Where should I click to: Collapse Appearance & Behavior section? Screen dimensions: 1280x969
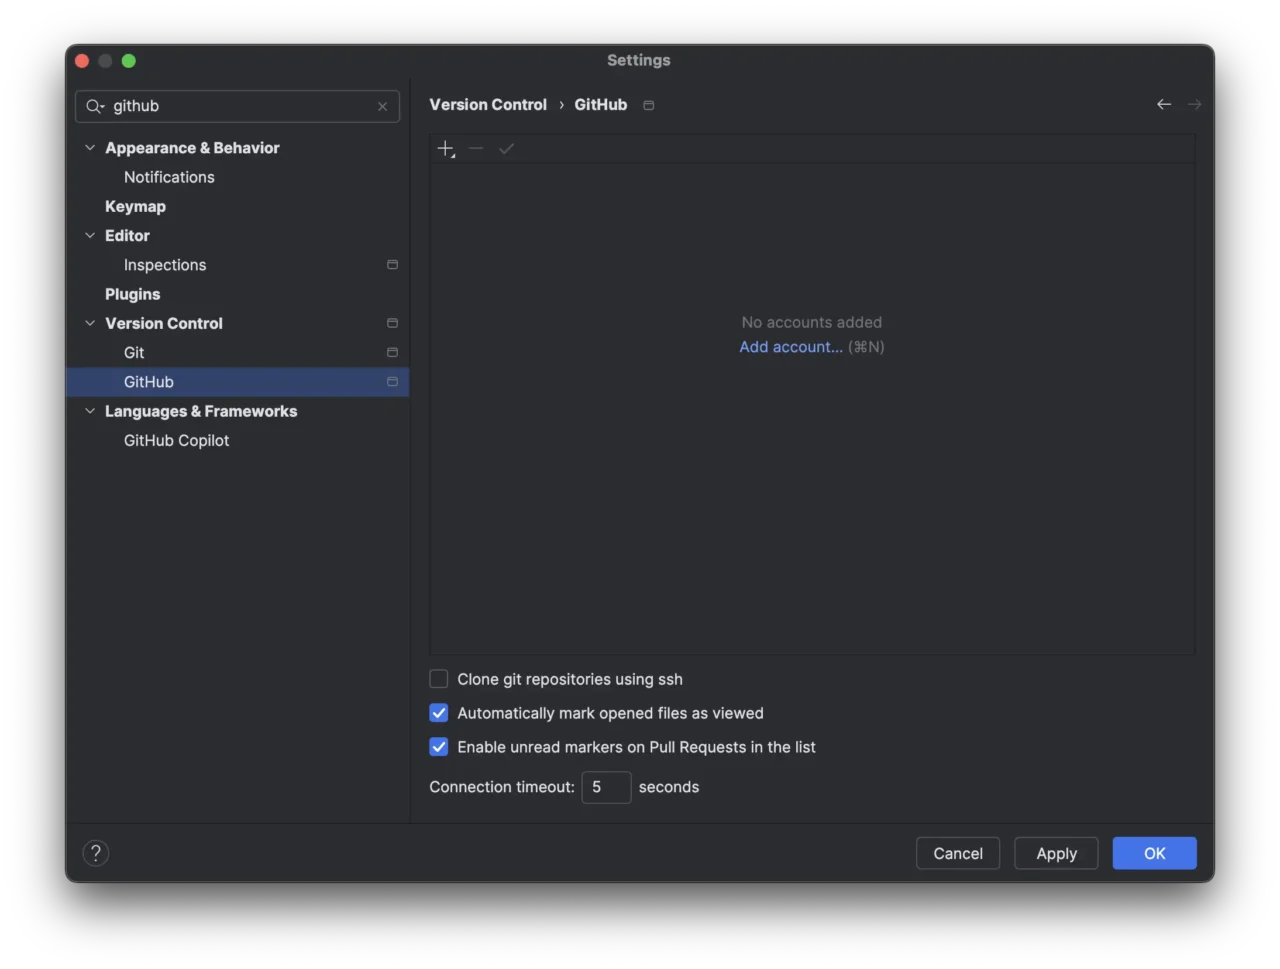click(x=90, y=148)
